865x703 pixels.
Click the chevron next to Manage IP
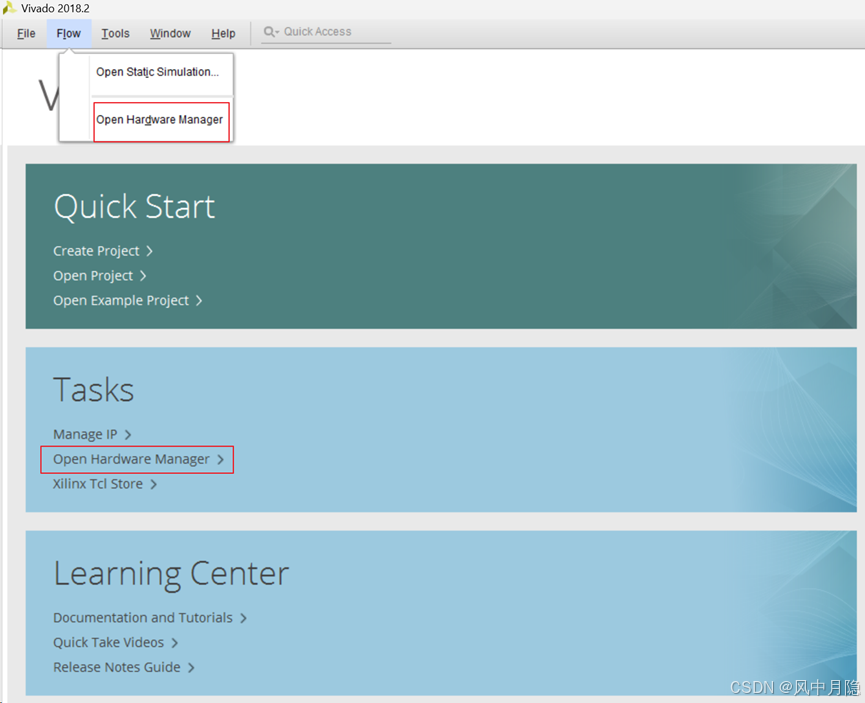pyautogui.click(x=128, y=435)
